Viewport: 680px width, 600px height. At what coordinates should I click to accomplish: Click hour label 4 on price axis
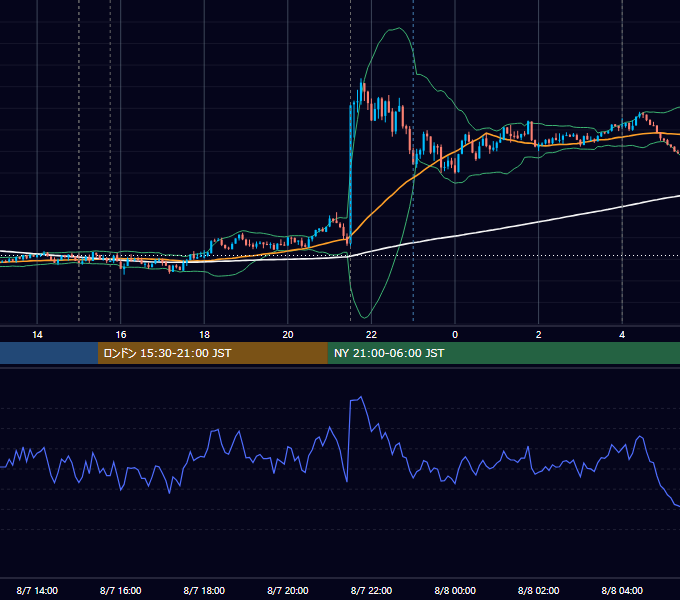[x=622, y=335]
